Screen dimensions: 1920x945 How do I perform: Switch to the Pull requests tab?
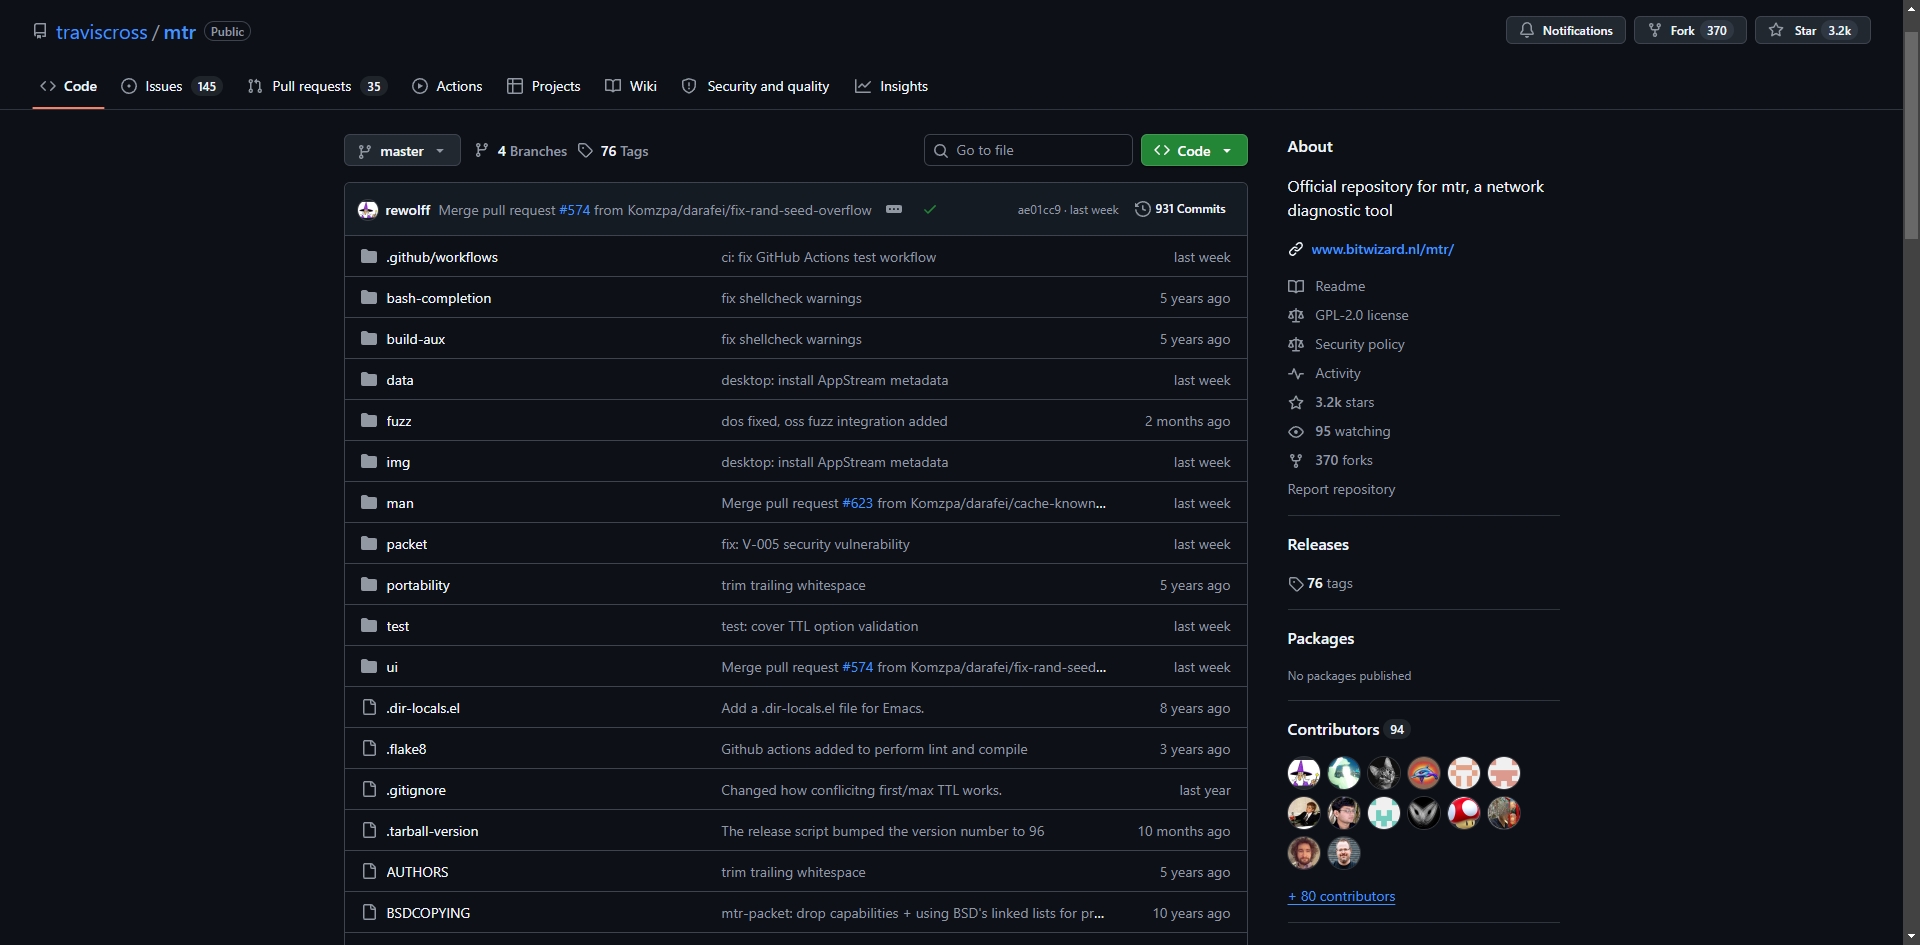316,86
